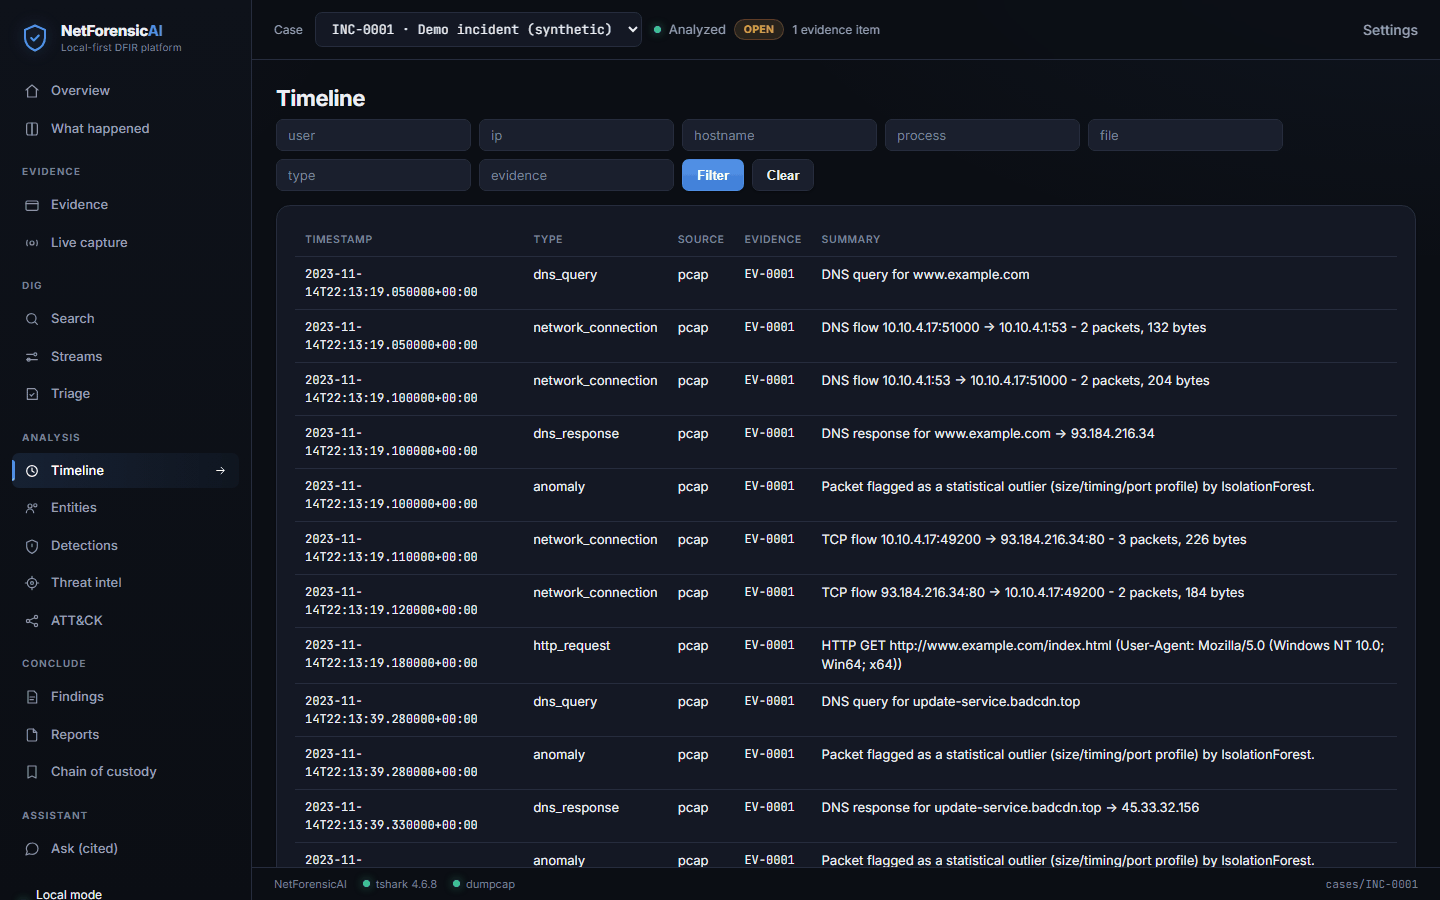Apply the timeline Filter button
Screen dimensions: 1440x900
[713, 175]
